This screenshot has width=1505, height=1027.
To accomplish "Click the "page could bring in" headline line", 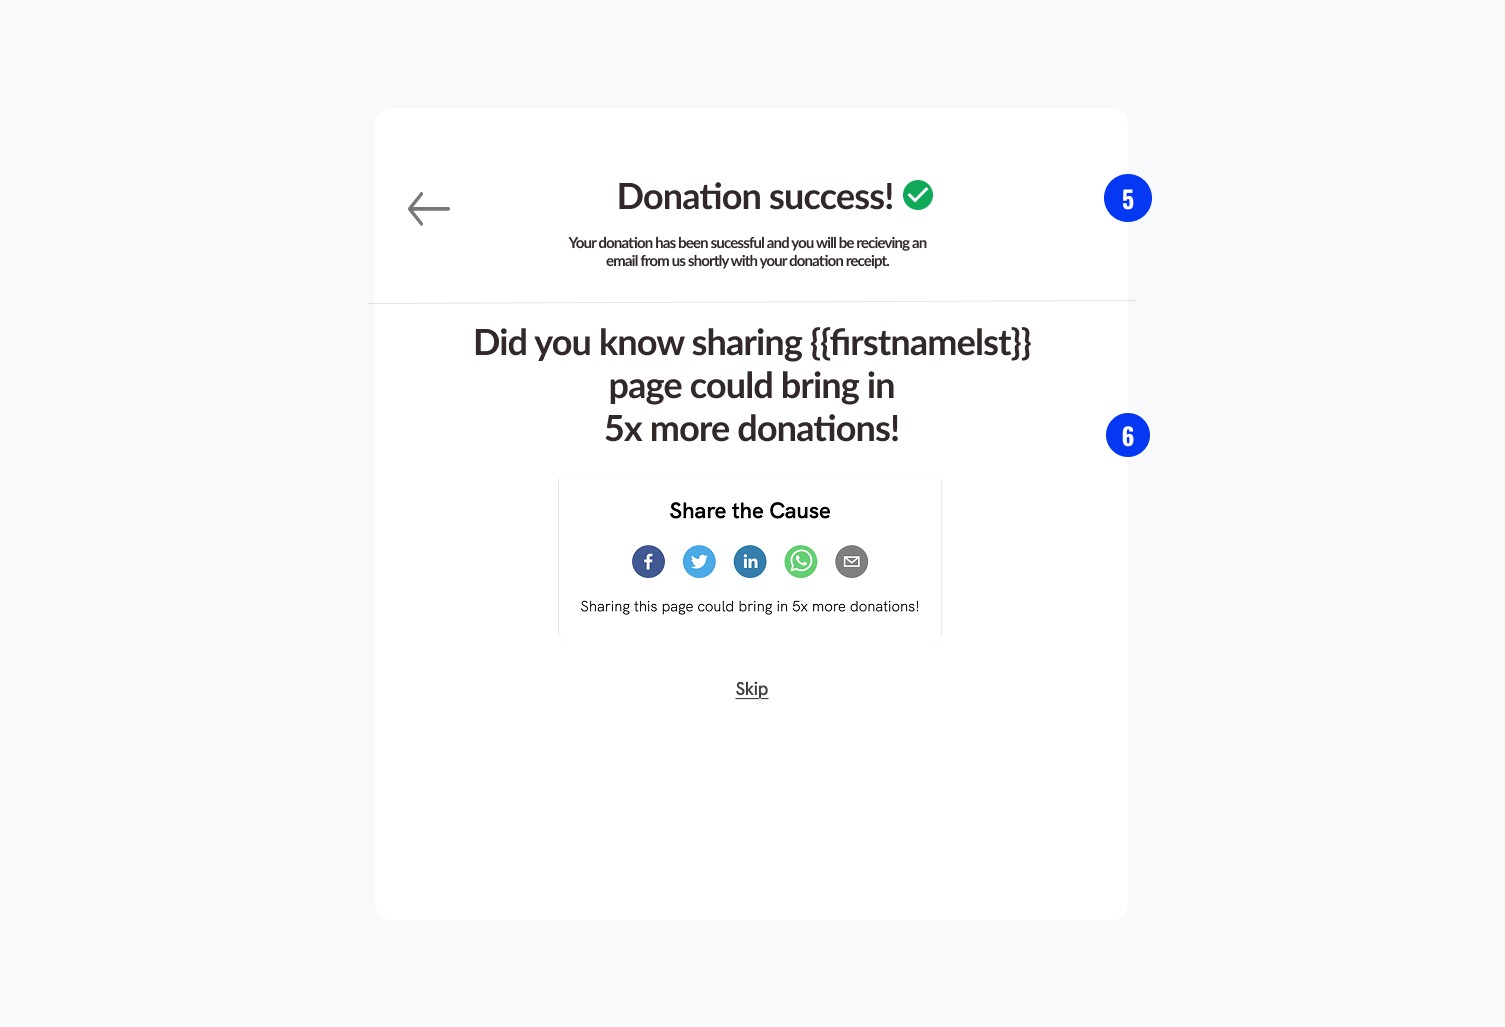I will (752, 386).
